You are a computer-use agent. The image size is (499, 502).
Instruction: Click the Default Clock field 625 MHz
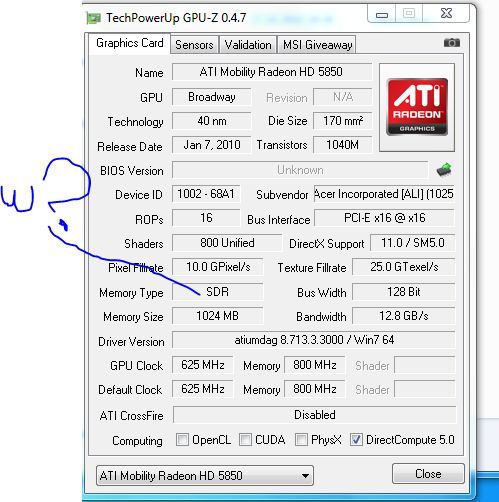point(202,389)
